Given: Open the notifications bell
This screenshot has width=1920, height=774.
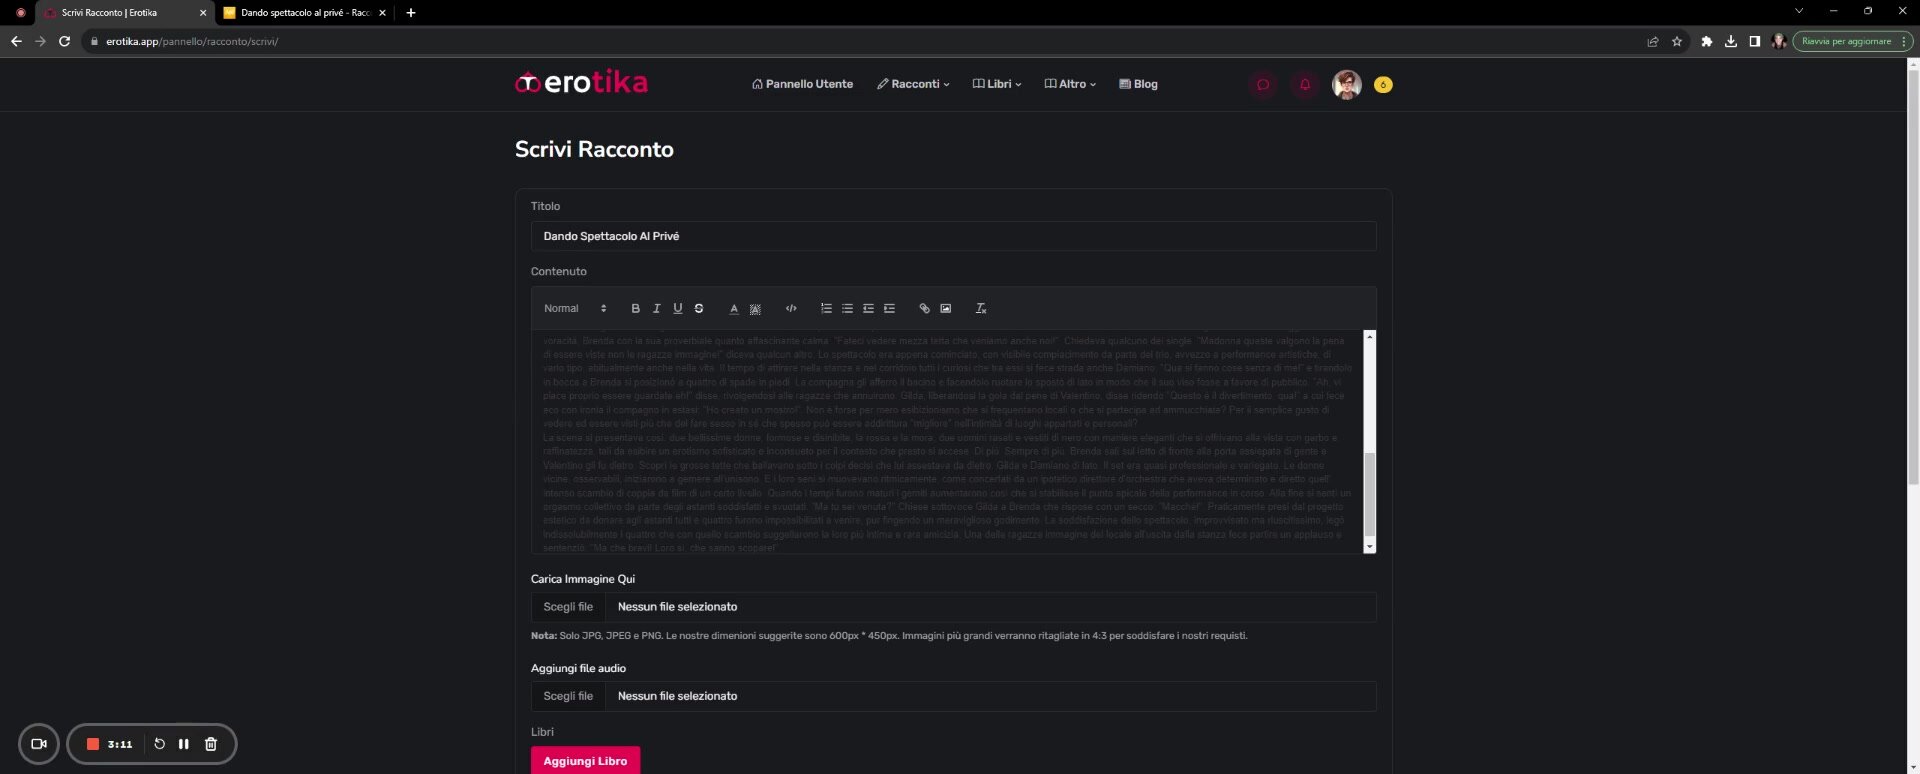Looking at the screenshot, I should coord(1305,85).
